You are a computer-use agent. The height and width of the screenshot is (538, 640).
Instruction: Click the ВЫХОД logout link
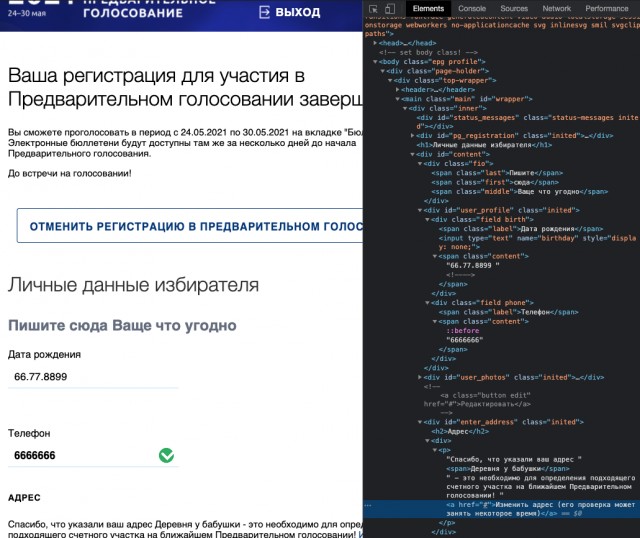298,12
